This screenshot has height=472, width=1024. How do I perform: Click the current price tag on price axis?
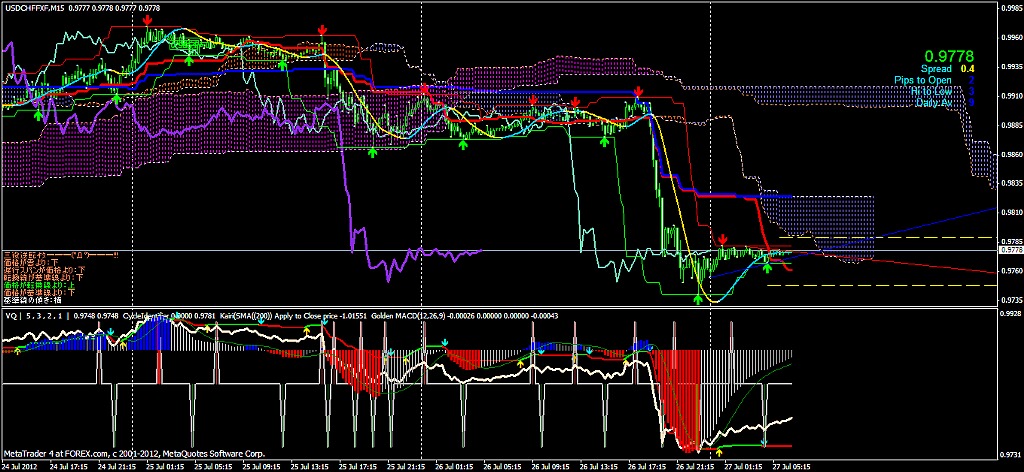click(1008, 250)
